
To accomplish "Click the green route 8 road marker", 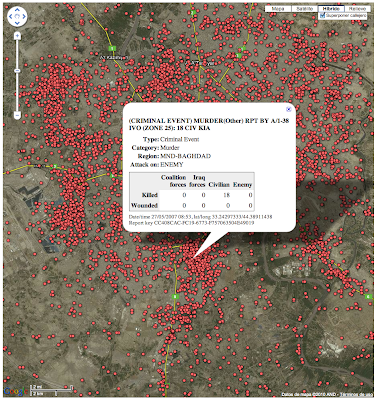I will [174, 297].
